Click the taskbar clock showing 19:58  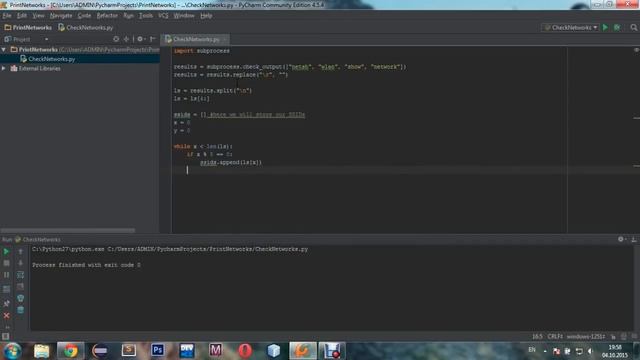(615, 351)
